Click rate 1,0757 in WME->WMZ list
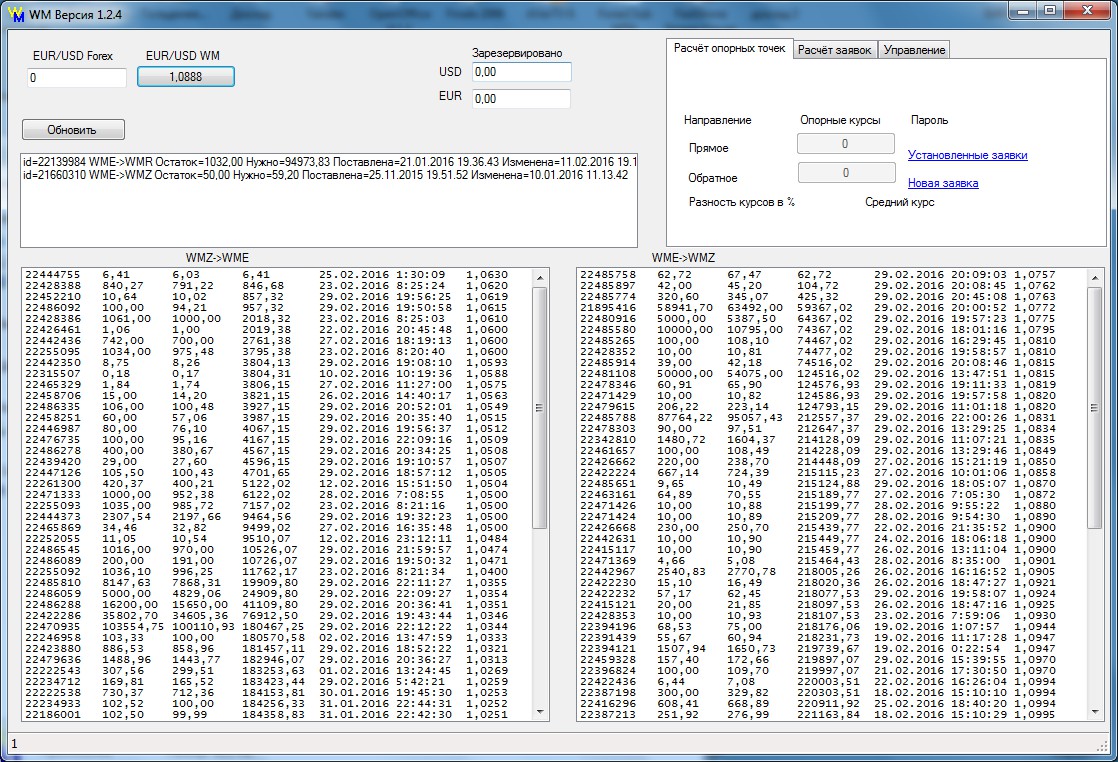 point(1035,274)
